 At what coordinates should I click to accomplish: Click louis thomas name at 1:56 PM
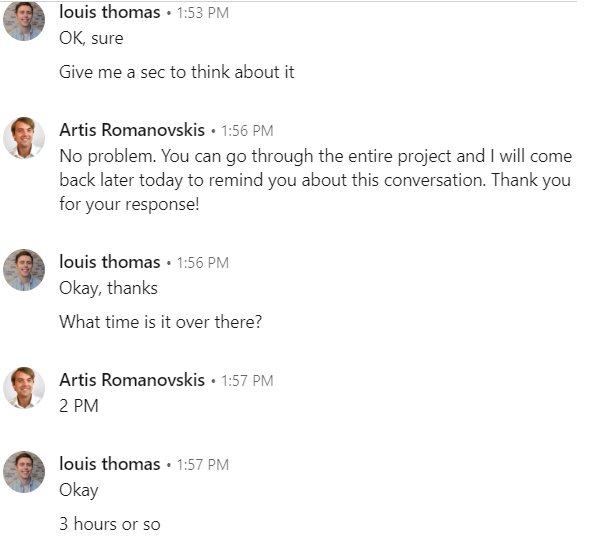pyautogui.click(x=110, y=262)
